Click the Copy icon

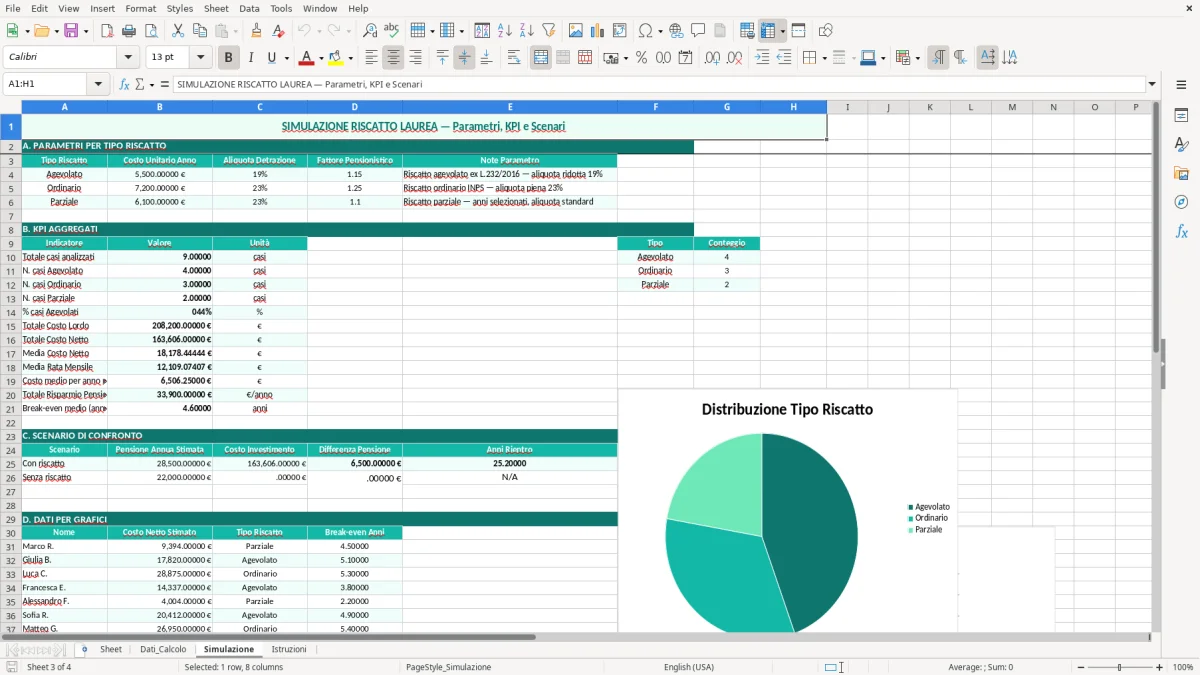coord(200,31)
